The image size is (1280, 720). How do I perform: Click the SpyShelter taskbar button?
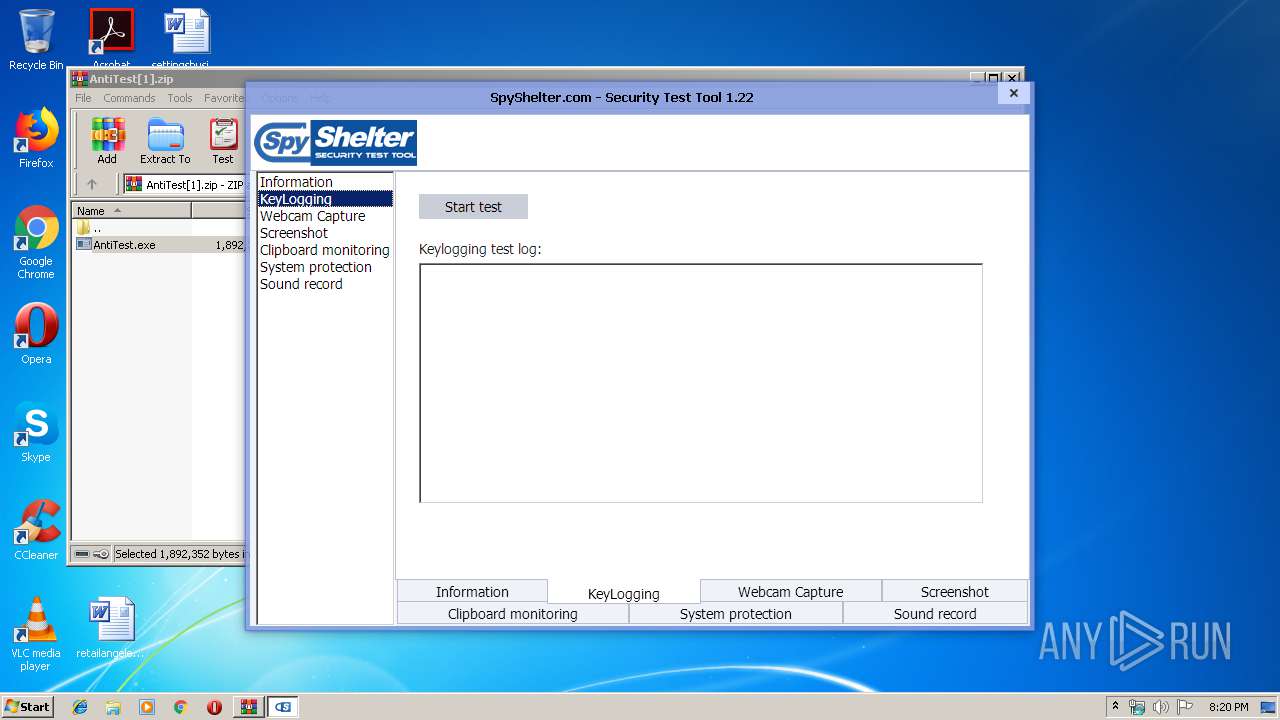tap(283, 707)
